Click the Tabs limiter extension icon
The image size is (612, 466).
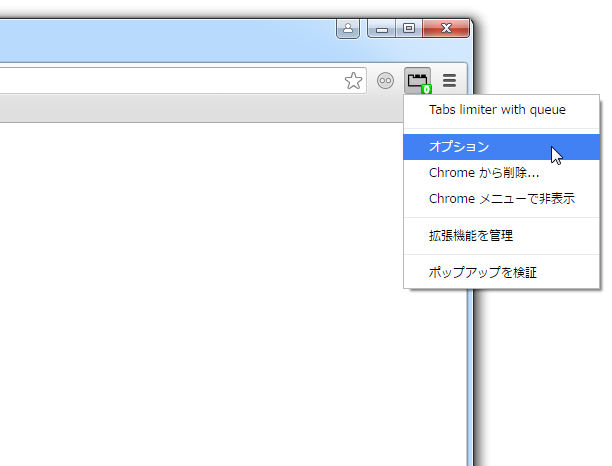pos(418,81)
